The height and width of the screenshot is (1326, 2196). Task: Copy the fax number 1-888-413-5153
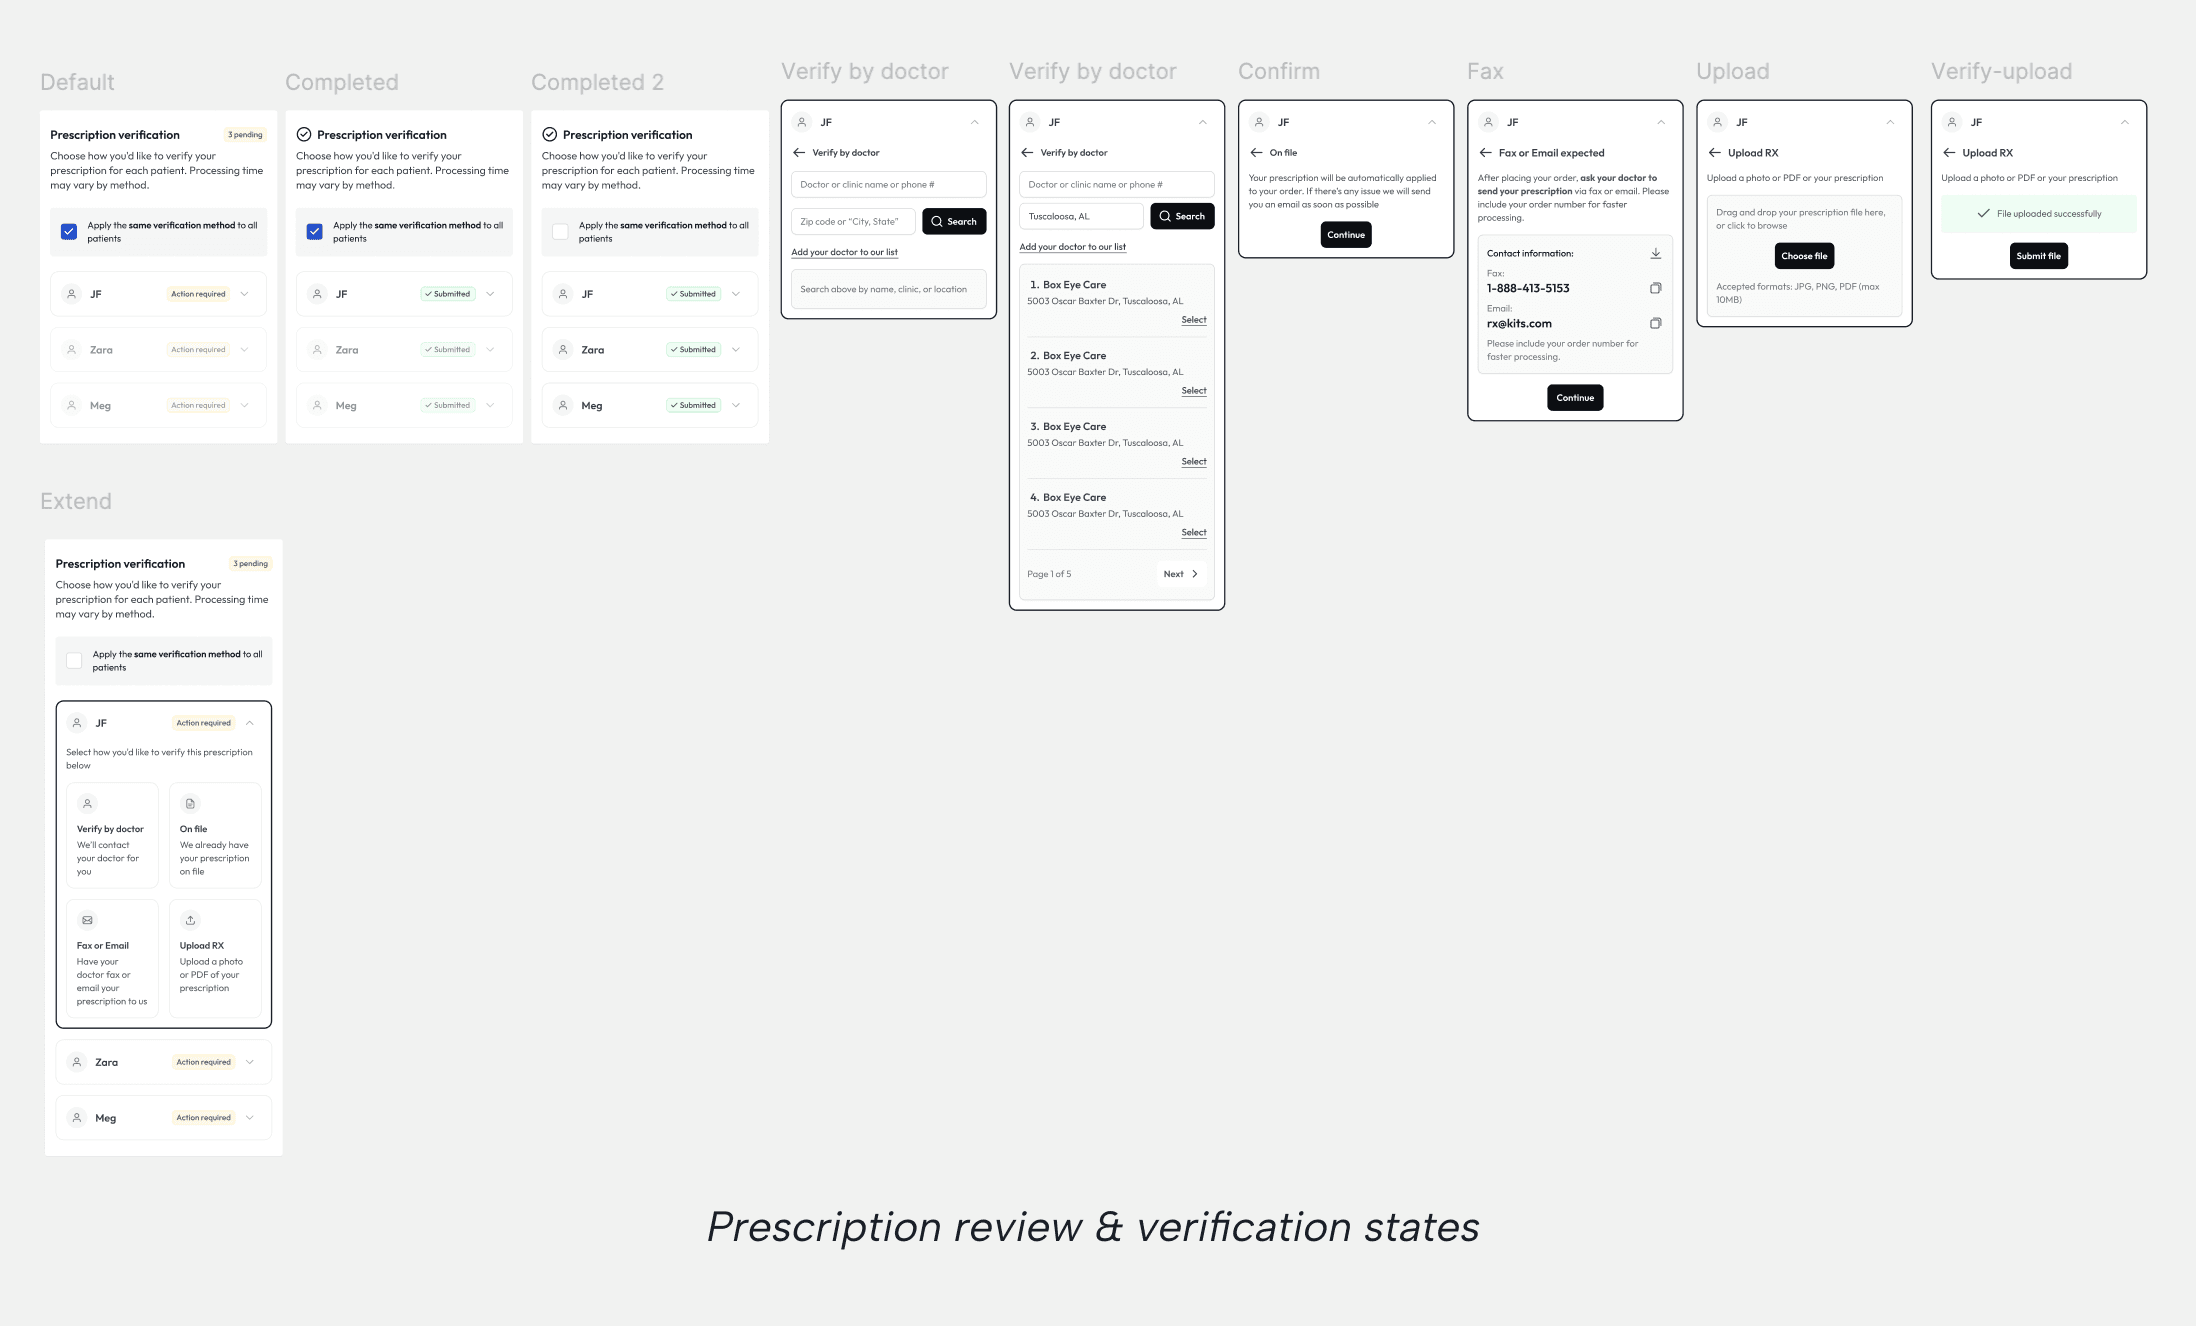pos(1655,288)
